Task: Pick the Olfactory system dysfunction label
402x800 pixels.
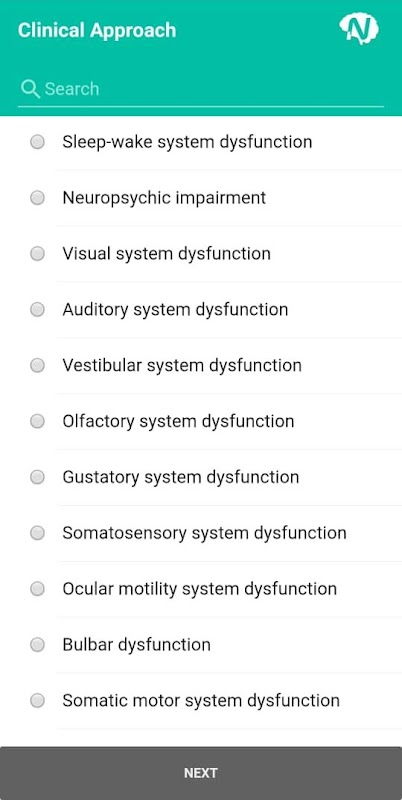Action: 178,421
